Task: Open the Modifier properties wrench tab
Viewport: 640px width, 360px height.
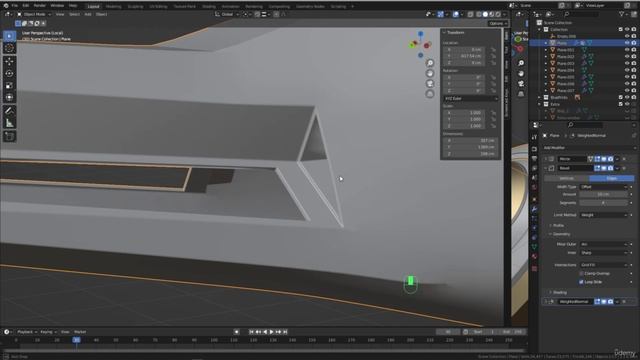Action: pos(534,209)
